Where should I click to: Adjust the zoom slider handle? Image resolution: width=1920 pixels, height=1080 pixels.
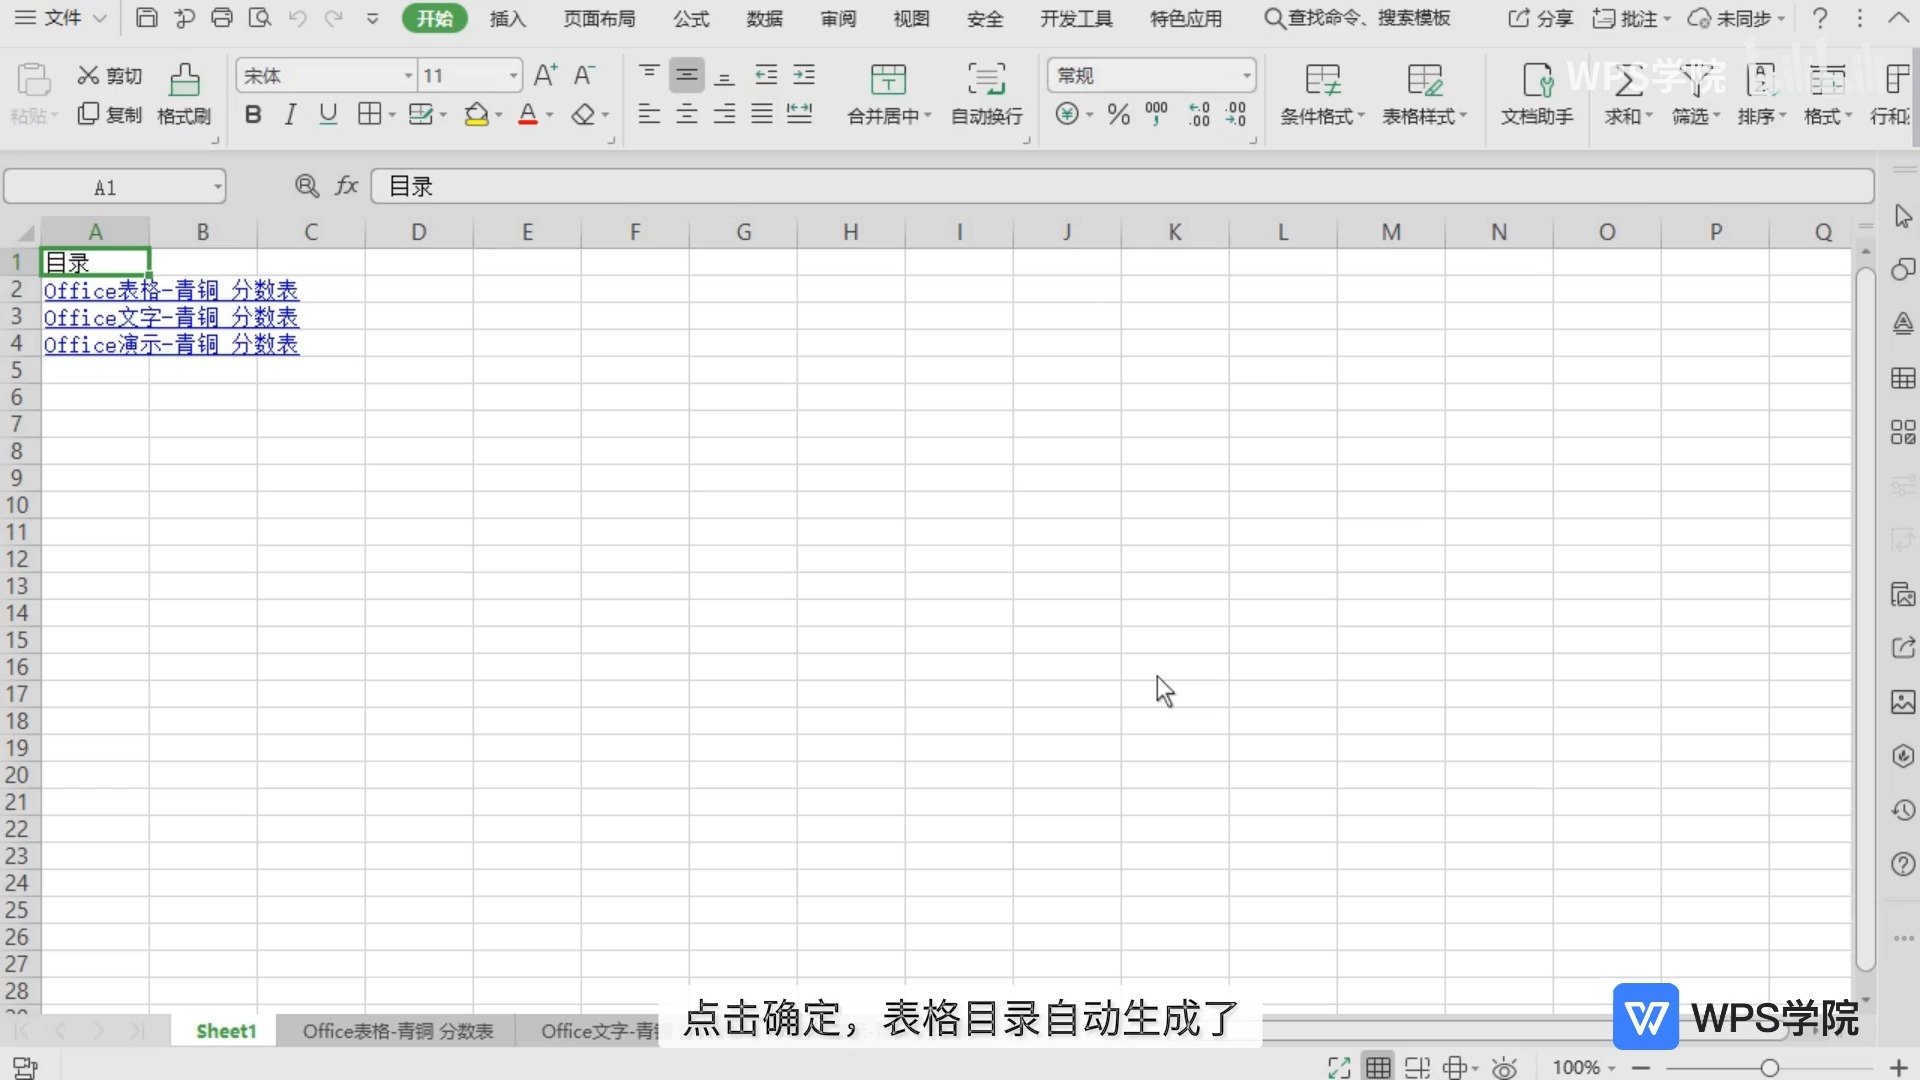pyautogui.click(x=1770, y=1068)
